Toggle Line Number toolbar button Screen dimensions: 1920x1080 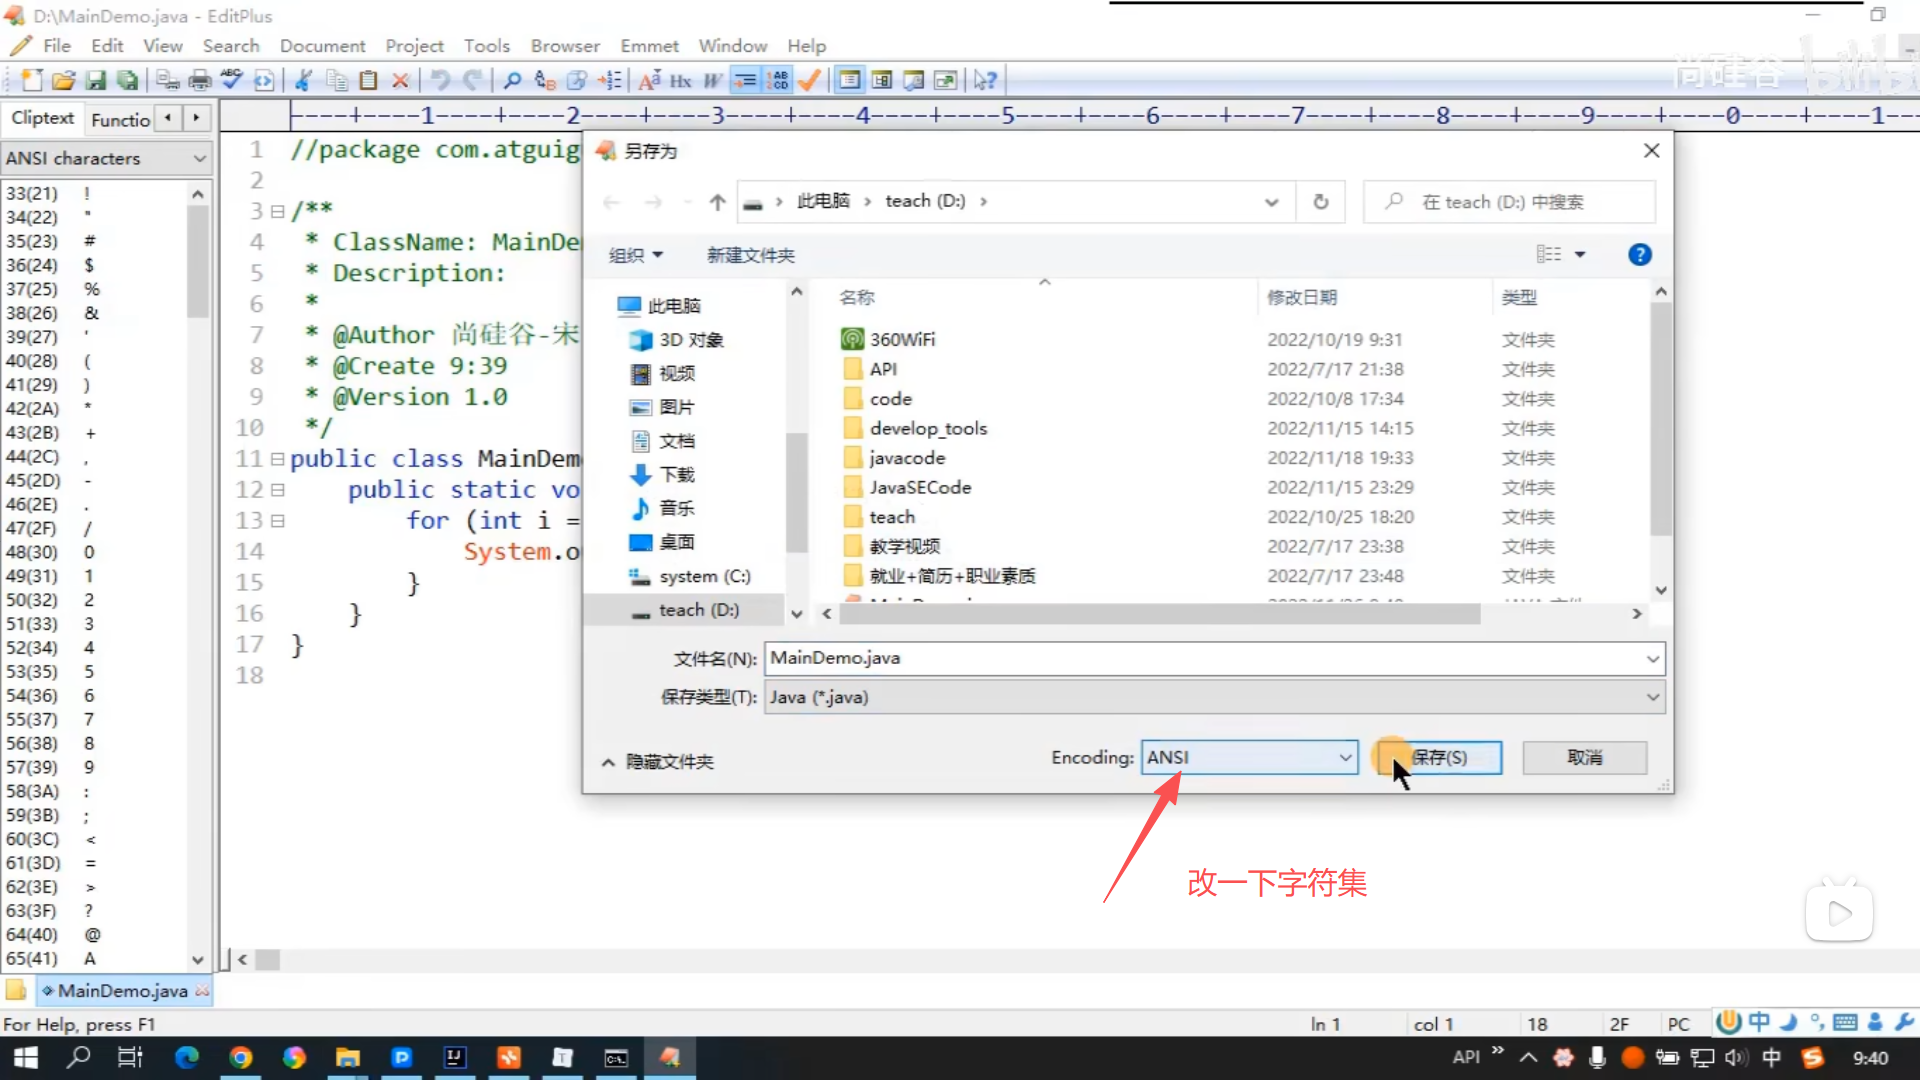click(778, 80)
